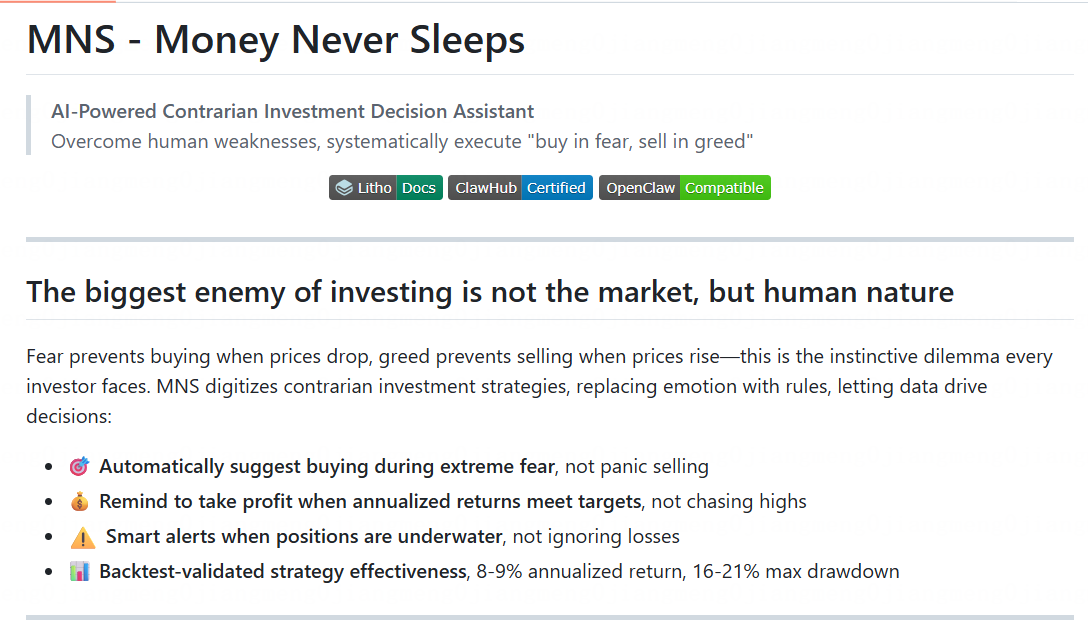The width and height of the screenshot is (1088, 626).
Task: Click heading about biggest enemy of investing
Action: point(490,292)
